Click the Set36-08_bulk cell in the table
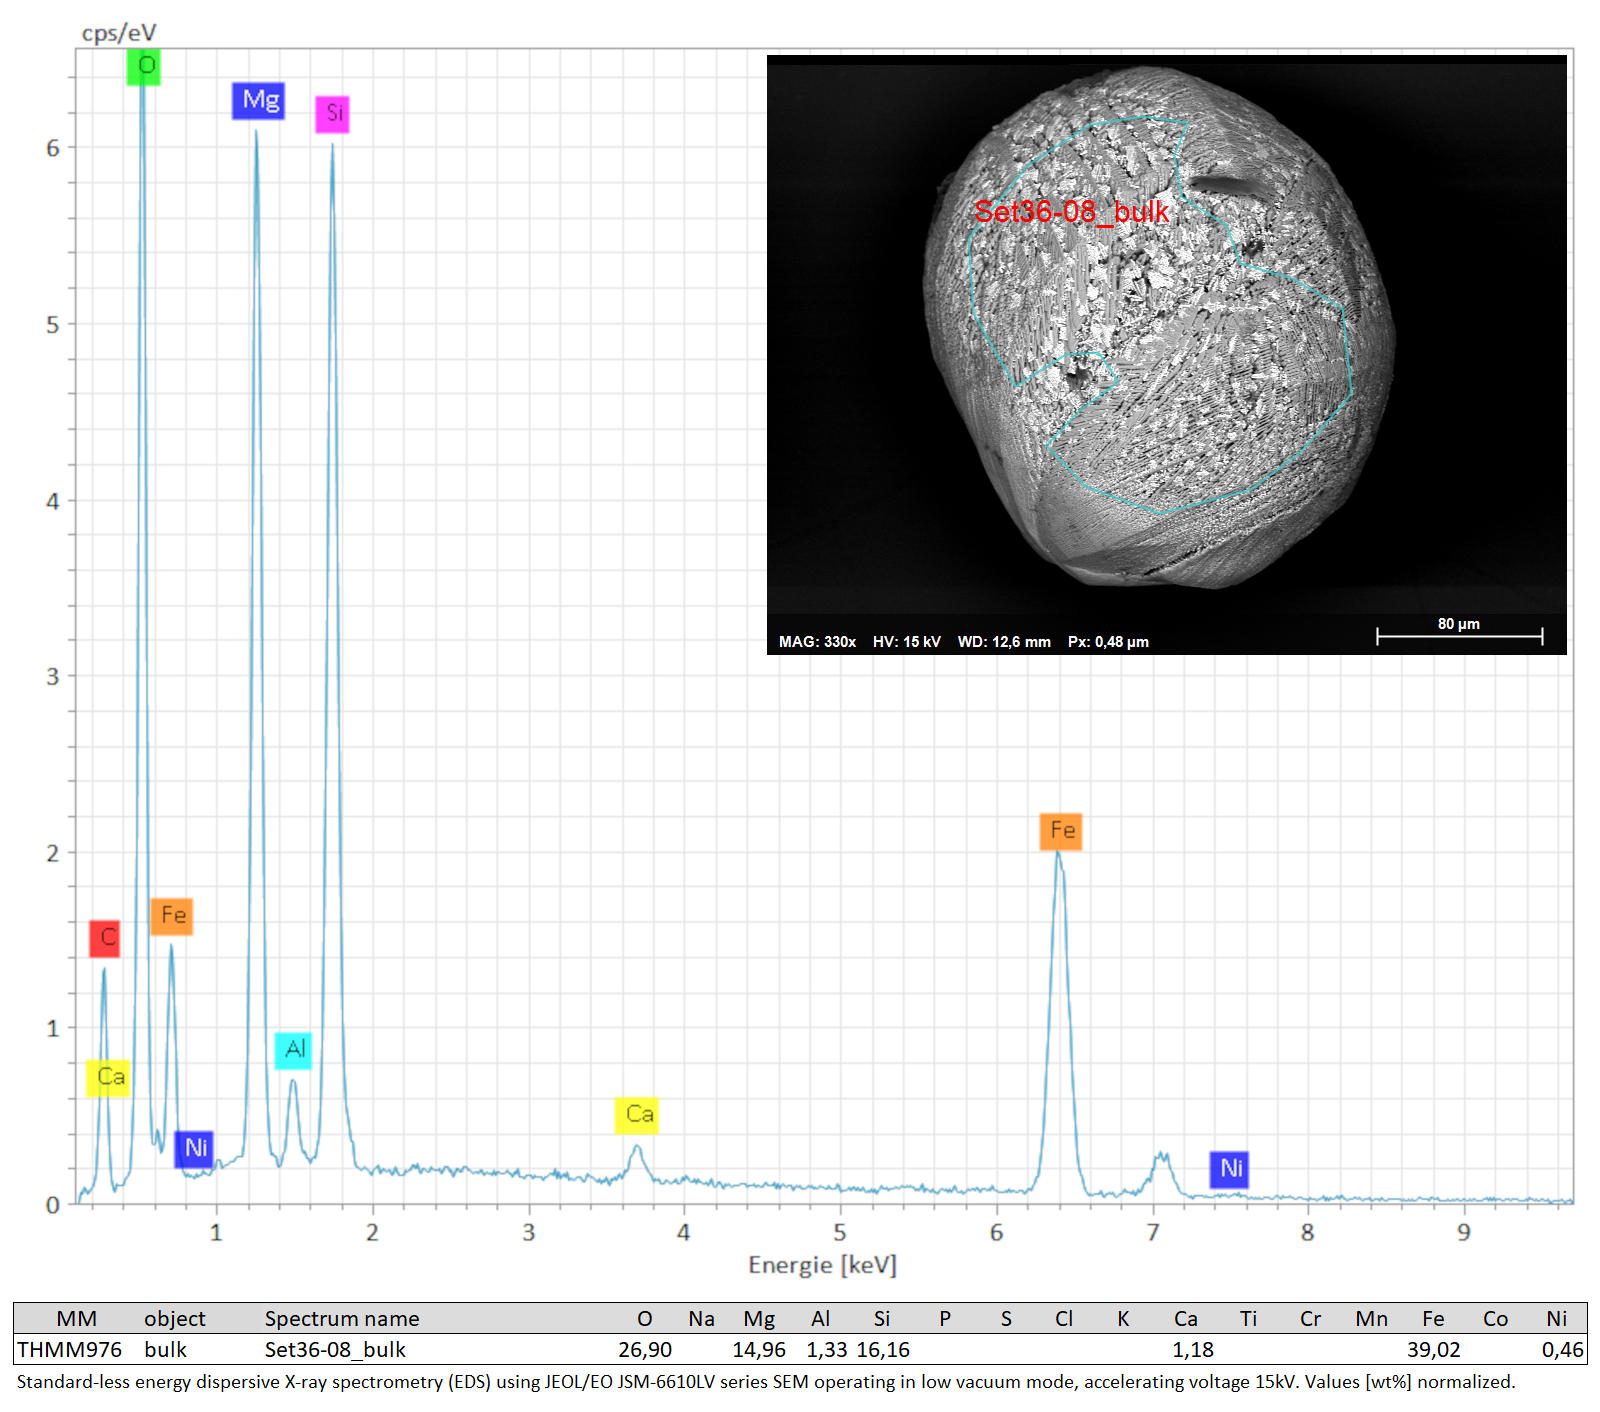This screenshot has width=1600, height=1412. (335, 1350)
